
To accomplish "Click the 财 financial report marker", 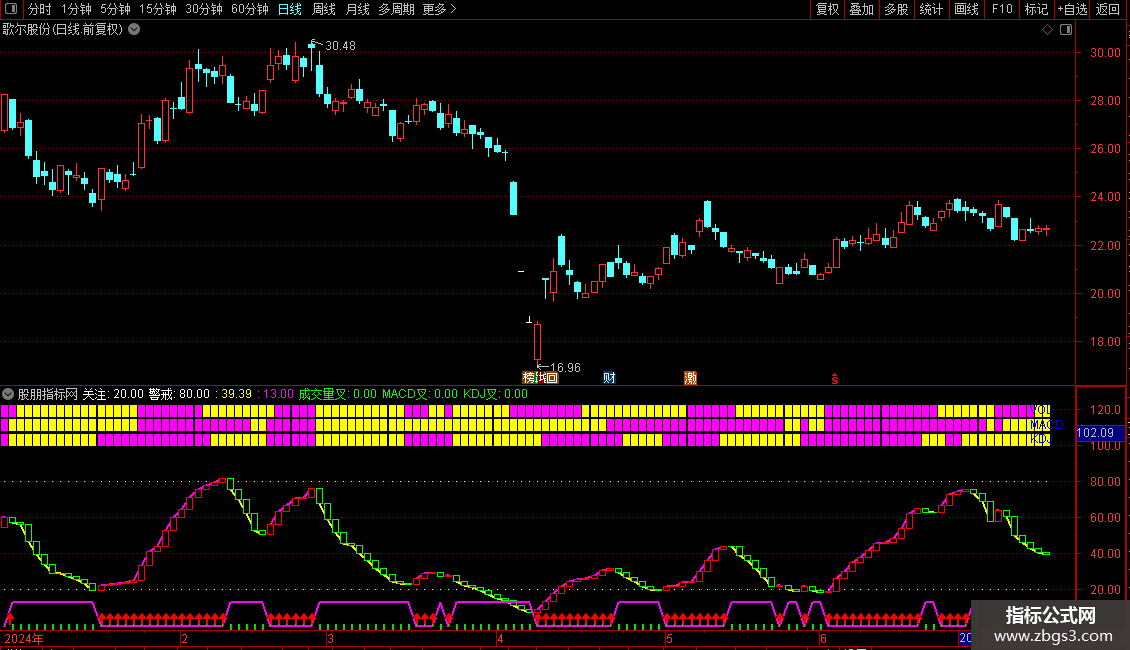I will (609, 378).
